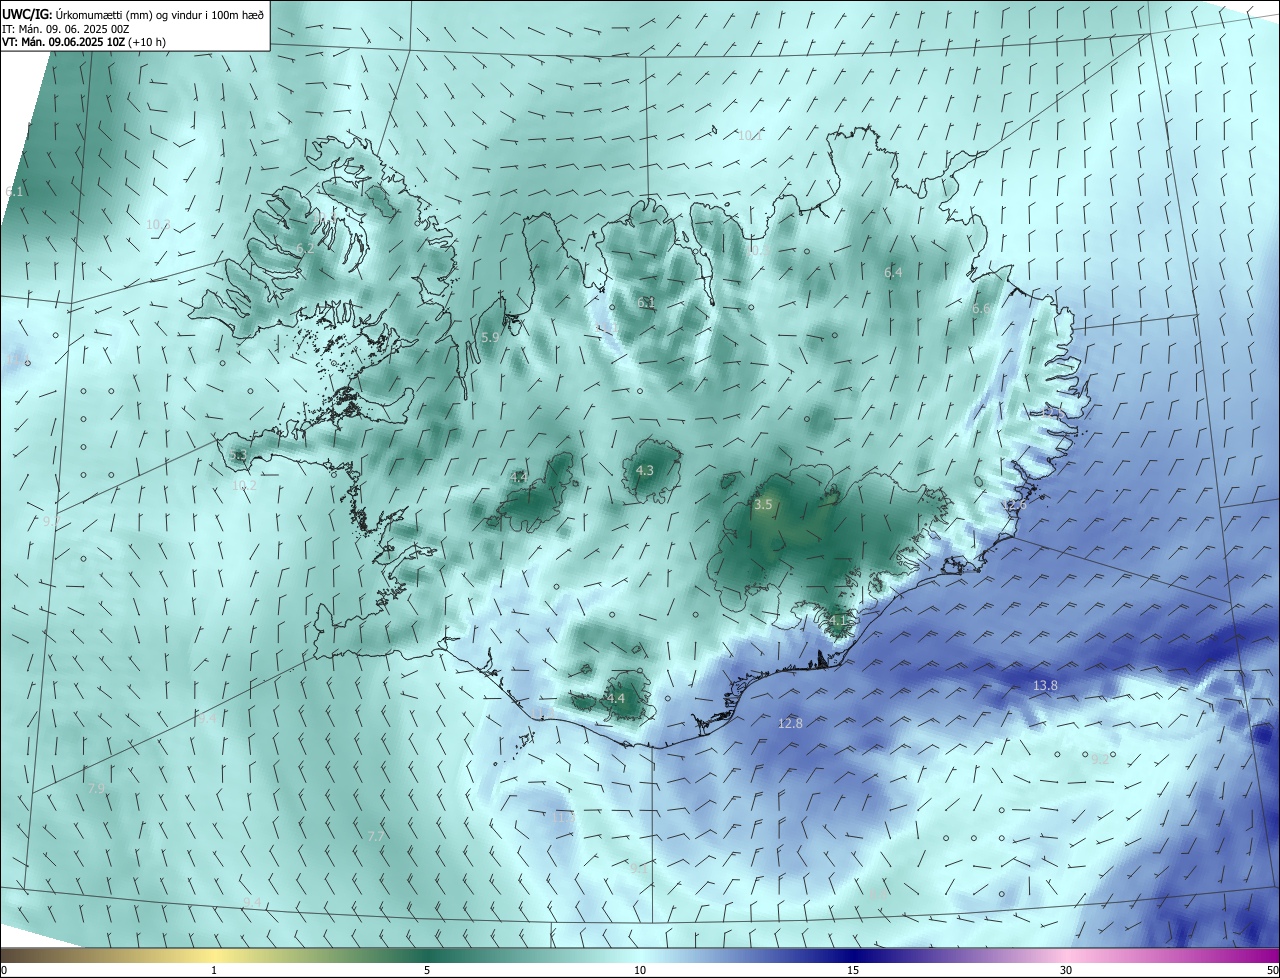
Task: Click the colour scale tick labelled 0
Action: tap(3, 971)
